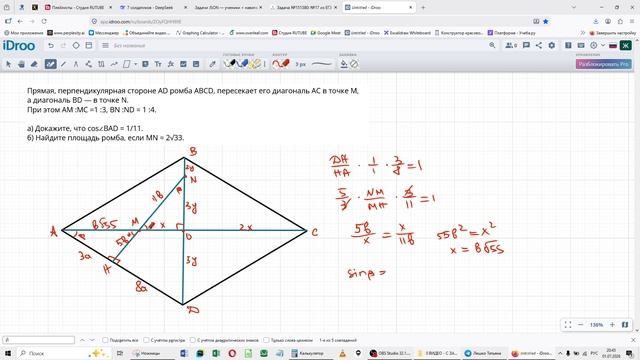Viewport: 640px width, 360px height.
Task: Open the Graphing Calculator bookmark
Action: click(x=200, y=33)
